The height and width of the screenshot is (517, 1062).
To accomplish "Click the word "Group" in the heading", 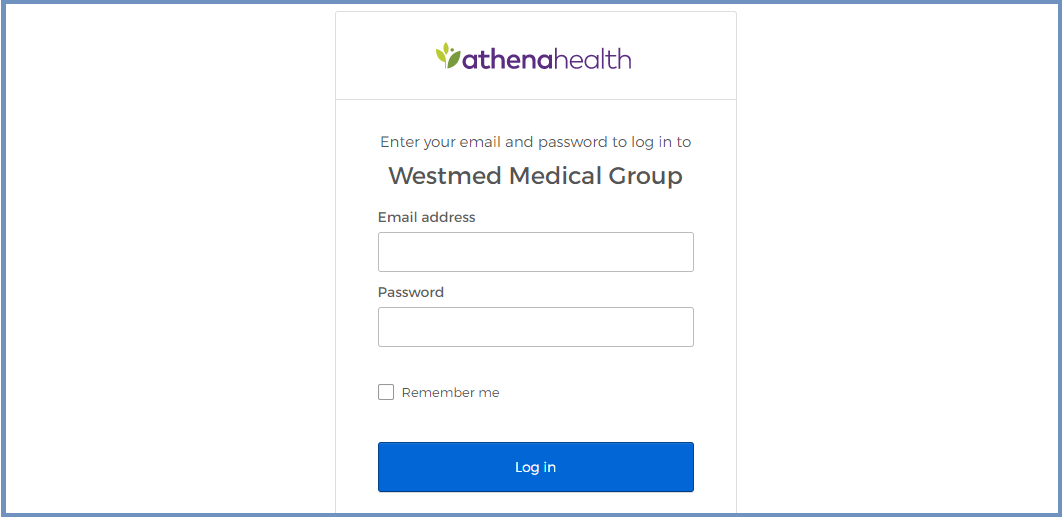I will [645, 177].
